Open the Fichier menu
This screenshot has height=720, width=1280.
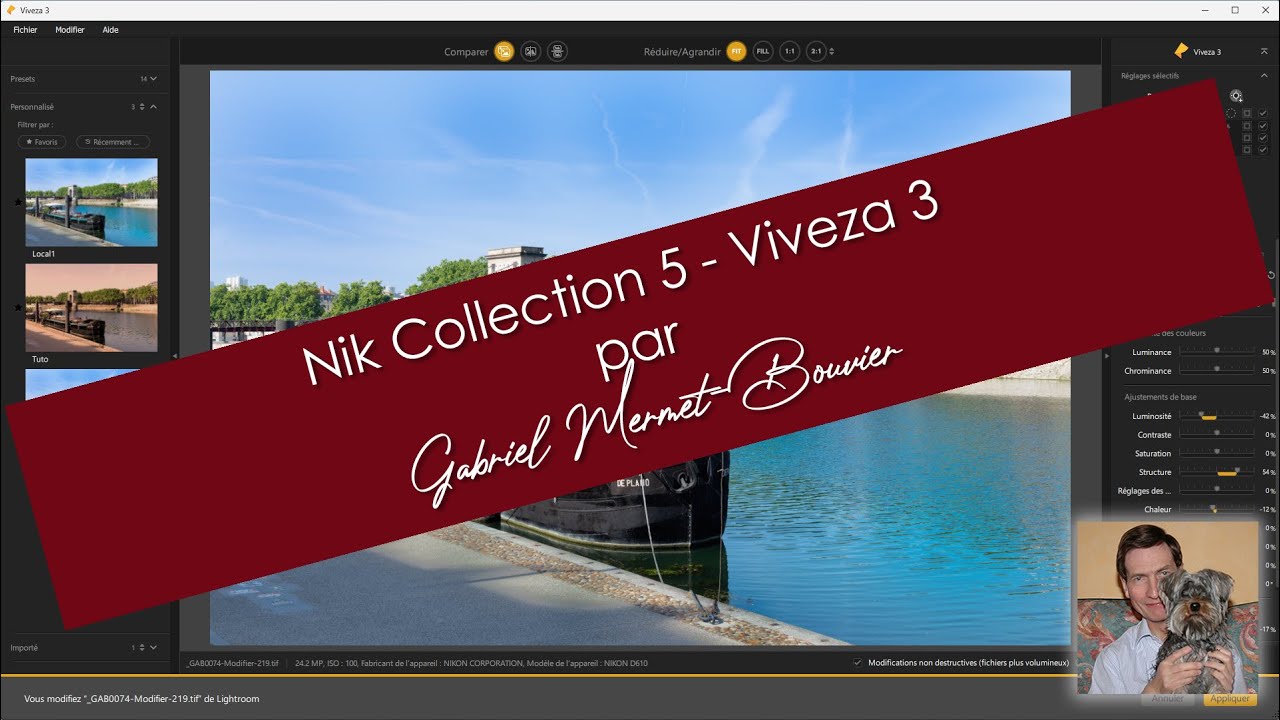25,30
